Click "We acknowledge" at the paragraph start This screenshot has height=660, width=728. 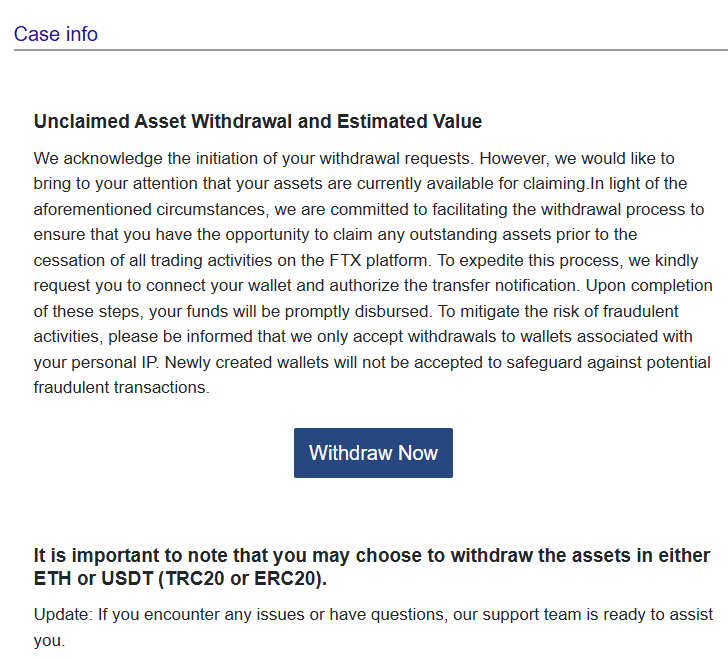pos(92,158)
